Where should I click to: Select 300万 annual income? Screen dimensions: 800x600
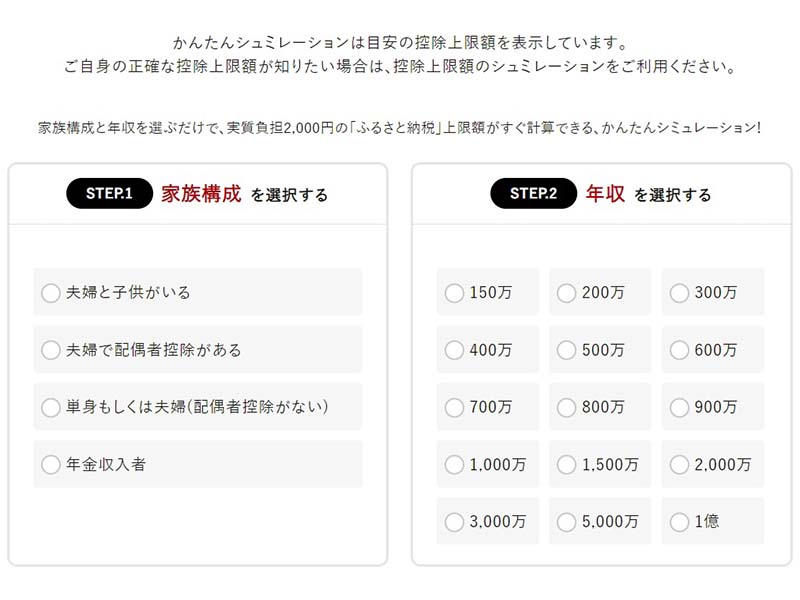(680, 293)
